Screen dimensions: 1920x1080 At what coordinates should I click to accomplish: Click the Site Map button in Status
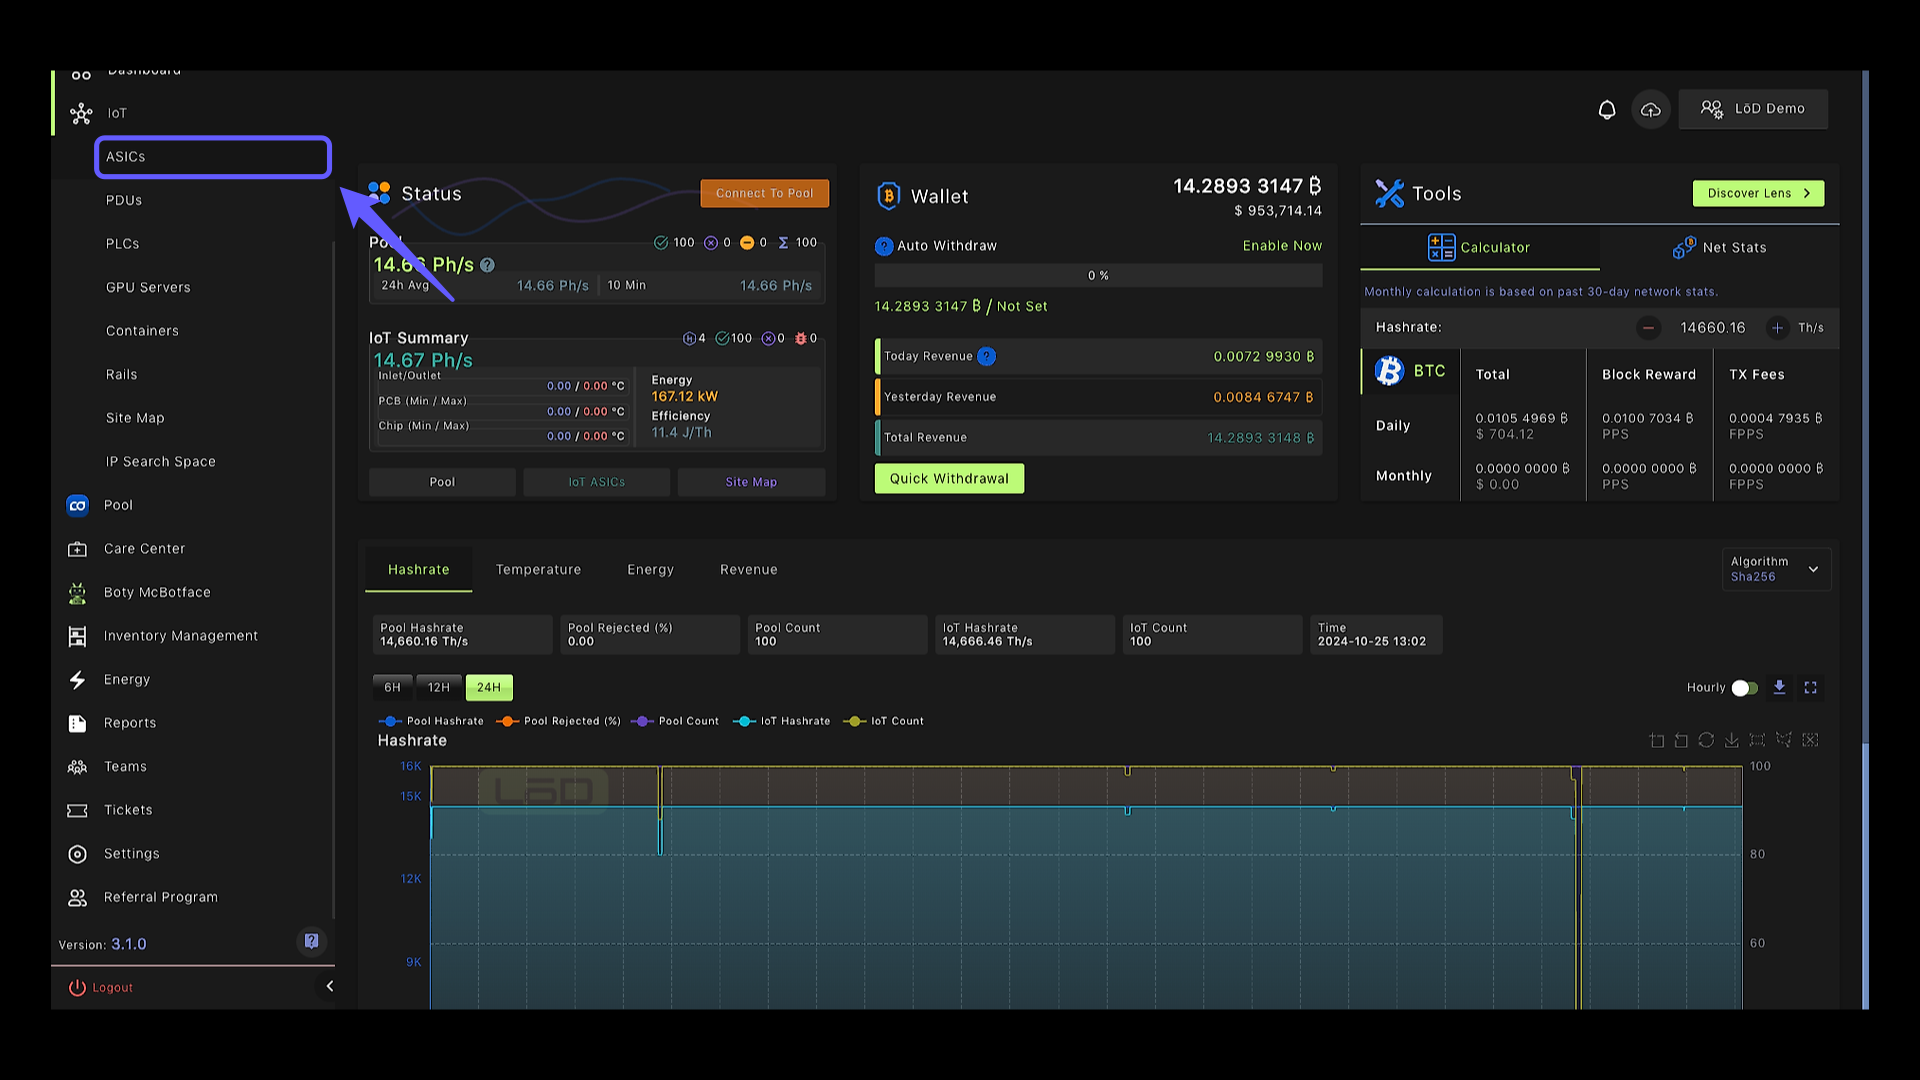click(x=751, y=482)
